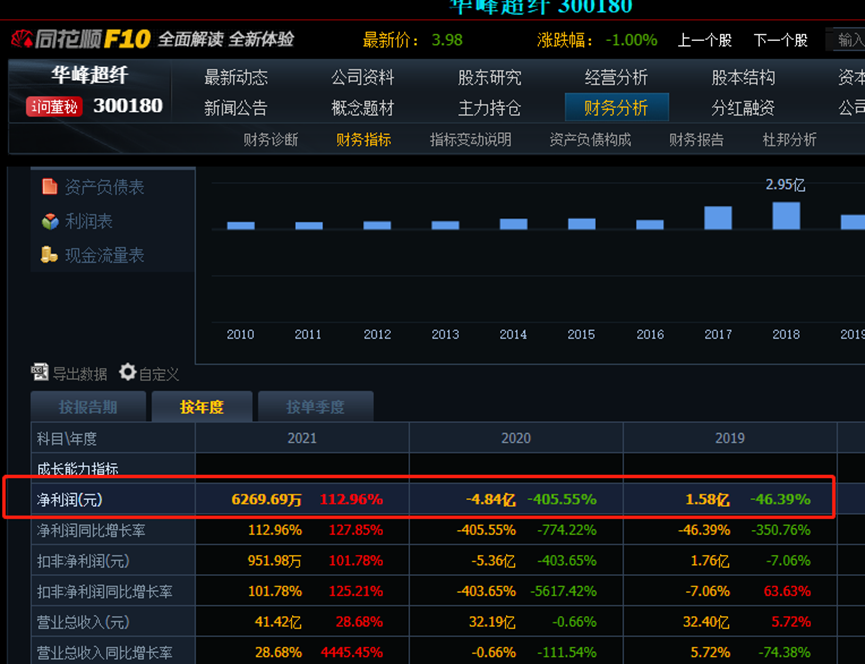
Task: Click the 问董秘 red badge
Action: point(54,107)
